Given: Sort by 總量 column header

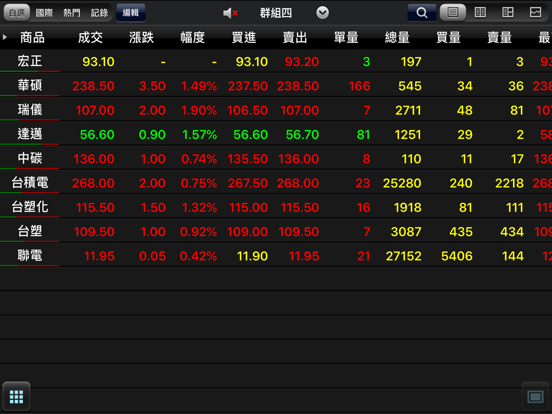Looking at the screenshot, I should [397, 37].
